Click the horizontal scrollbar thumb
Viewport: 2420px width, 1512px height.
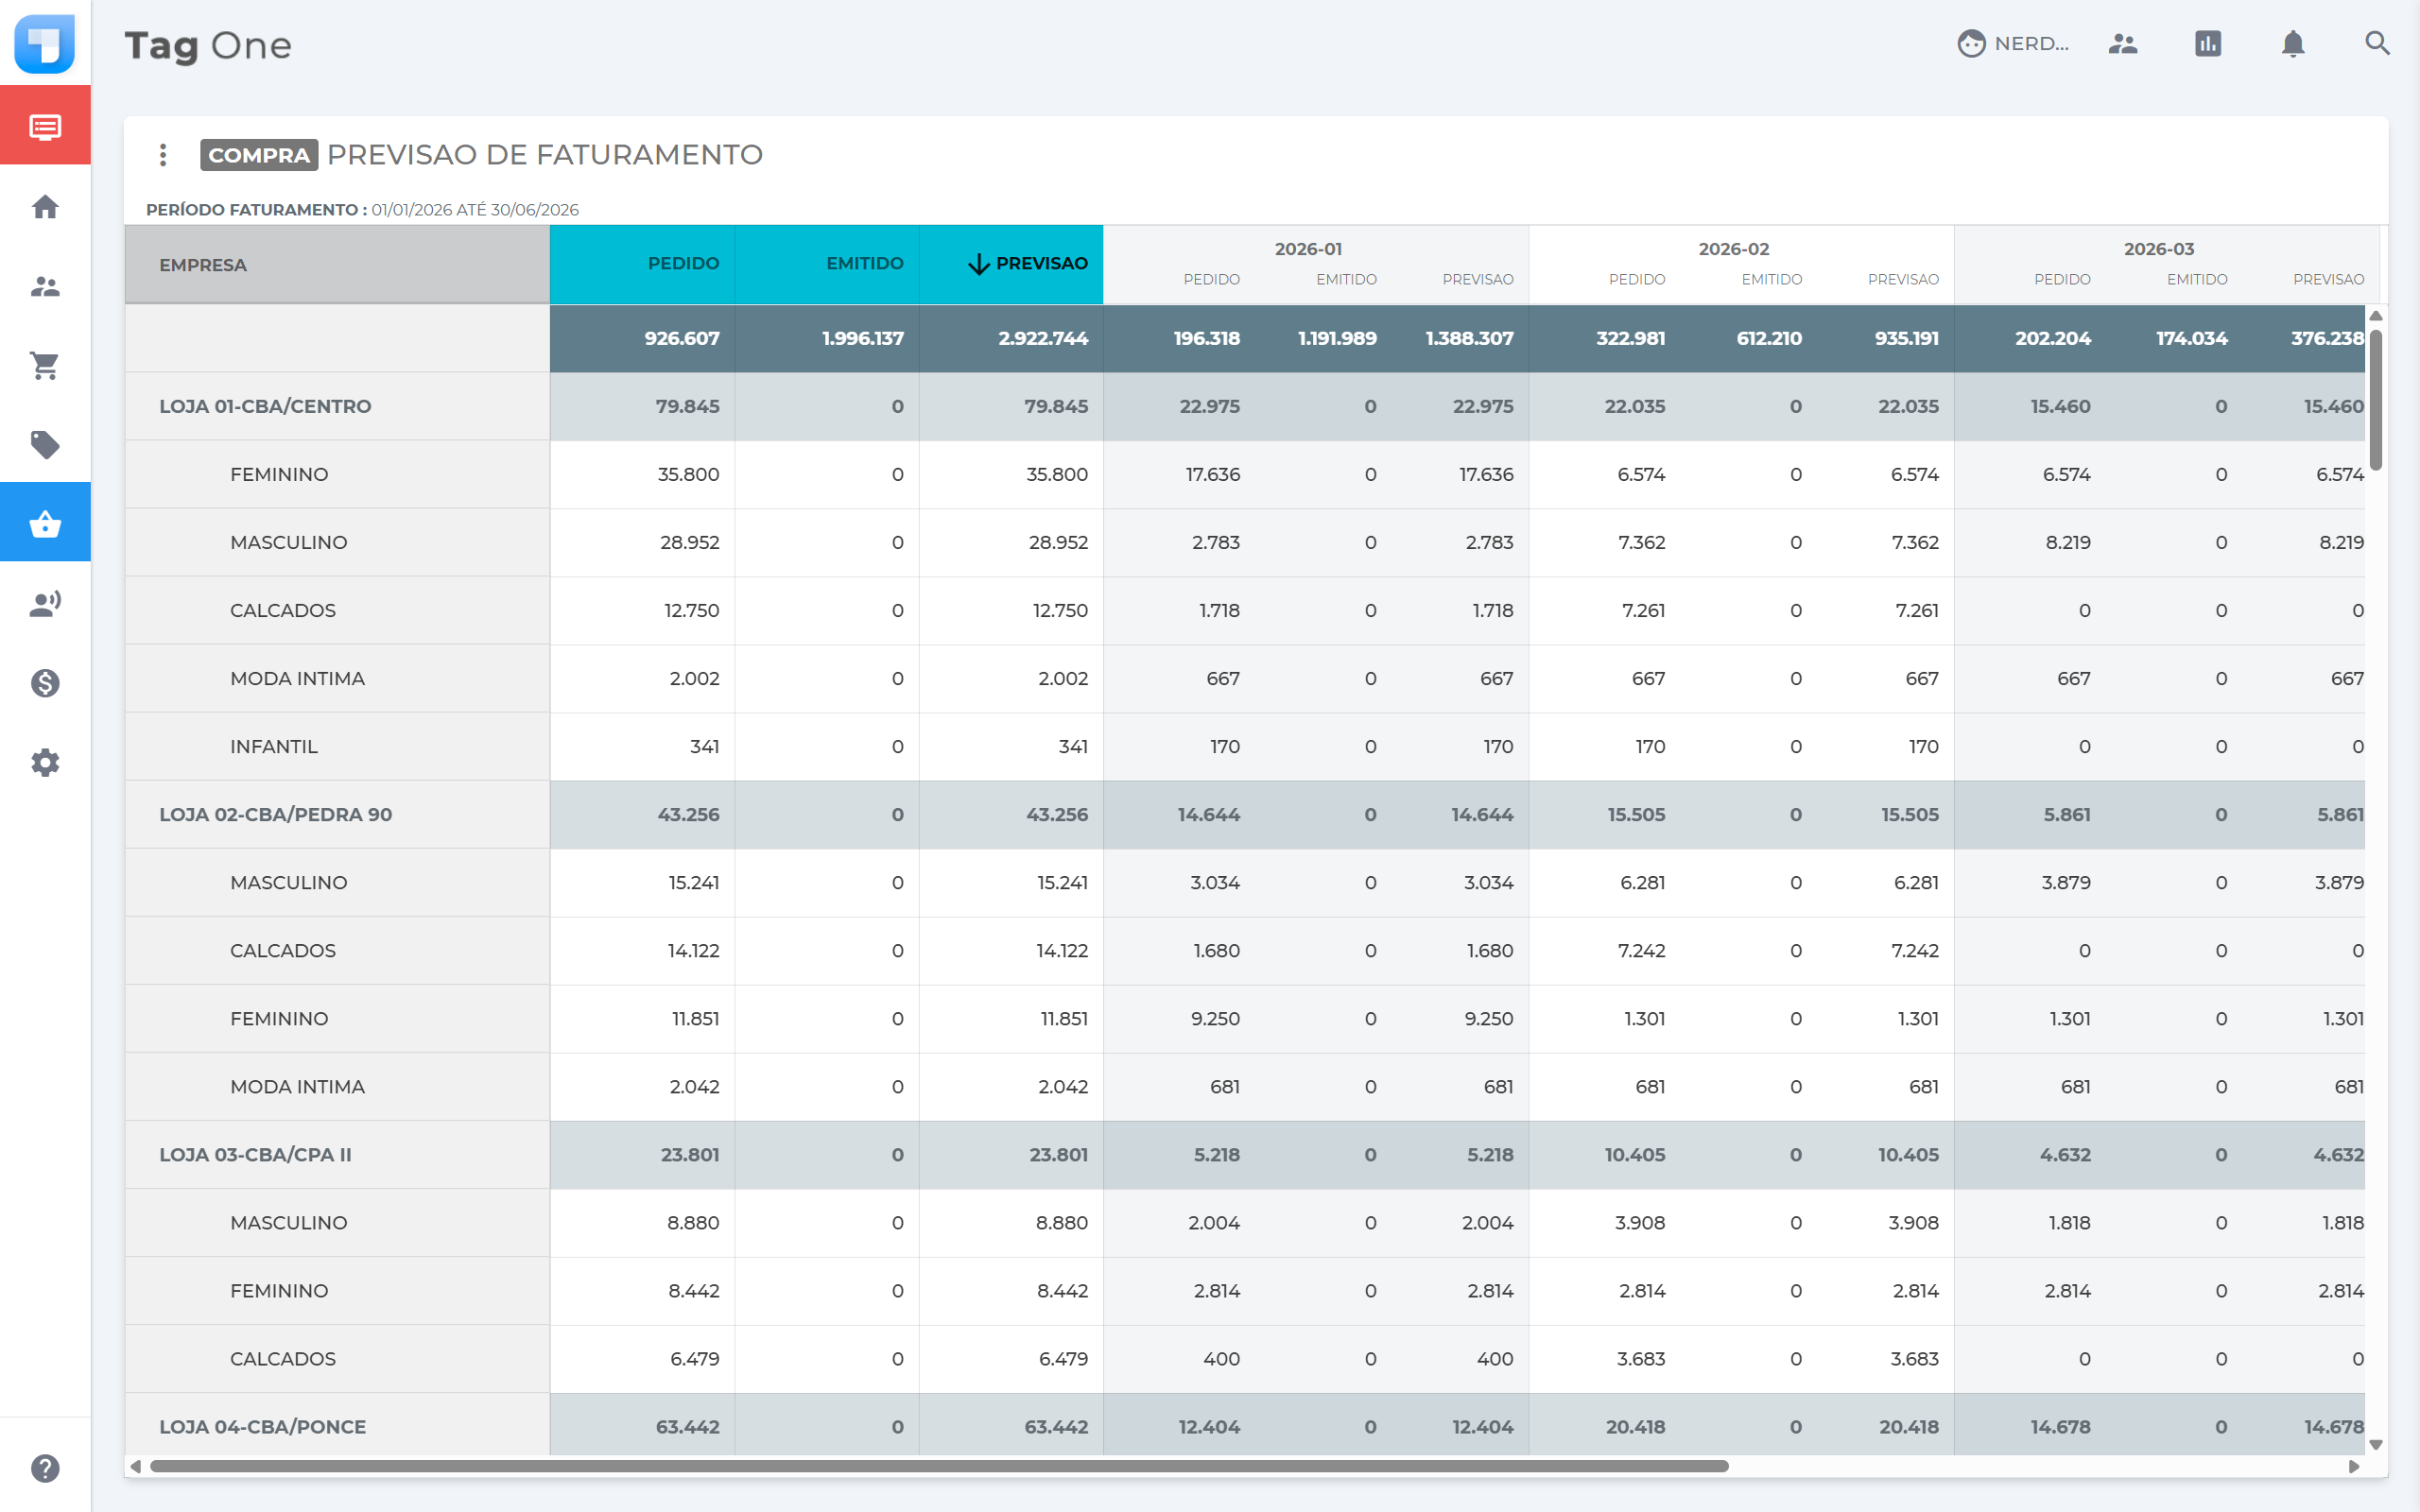click(x=938, y=1467)
